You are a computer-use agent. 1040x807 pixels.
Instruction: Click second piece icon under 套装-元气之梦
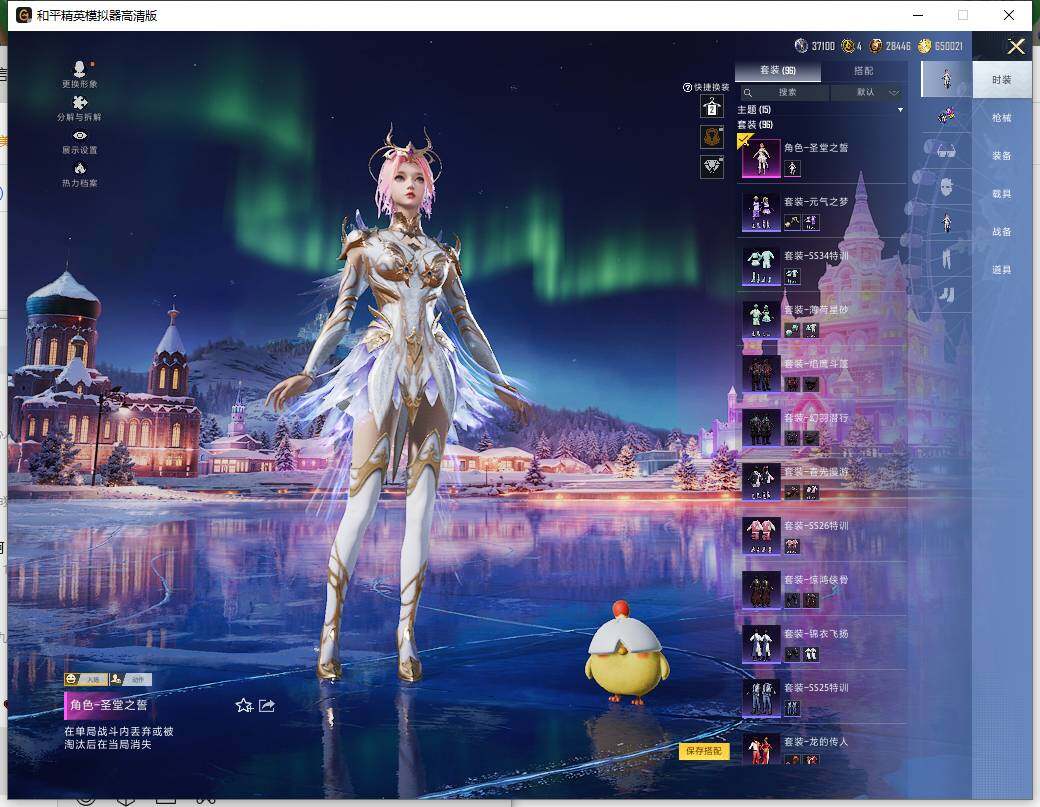[811, 223]
